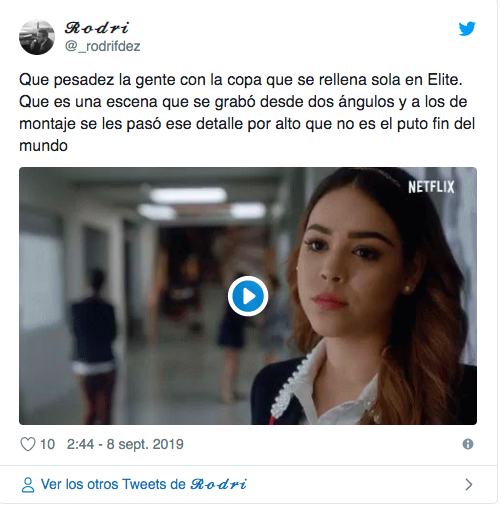This screenshot has height=506, width=501.
Task: Like the tweet with the heart icon
Action: [28, 444]
